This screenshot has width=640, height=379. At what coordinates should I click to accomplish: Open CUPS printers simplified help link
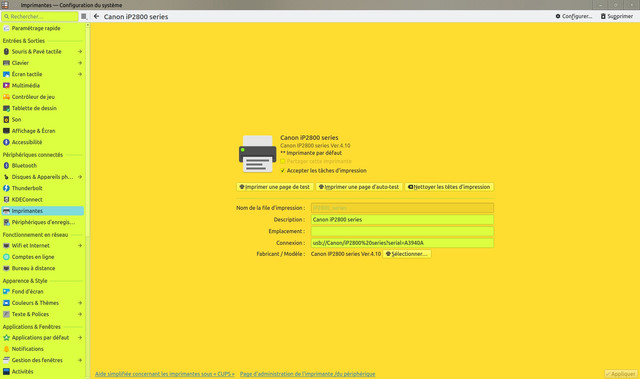(x=165, y=374)
